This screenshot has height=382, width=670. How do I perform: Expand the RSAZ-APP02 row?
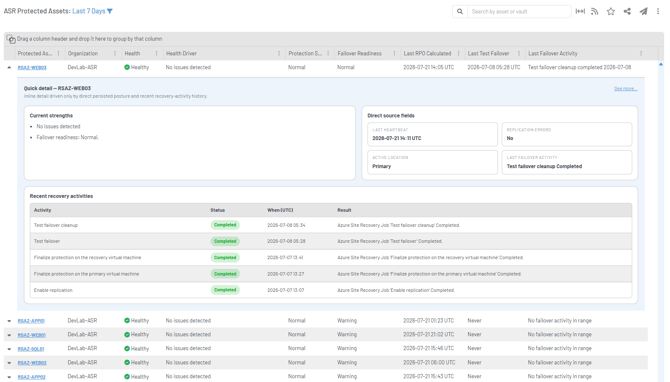pyautogui.click(x=9, y=377)
